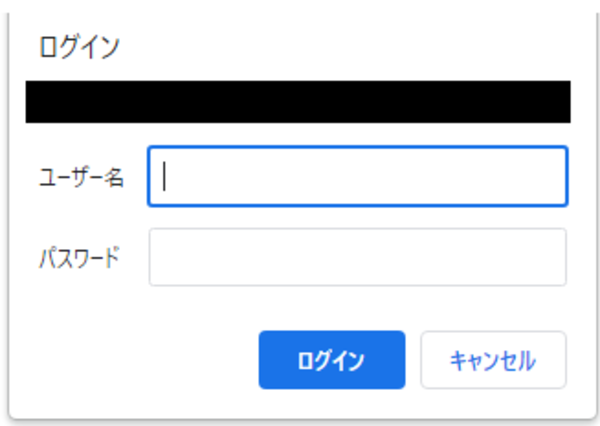This screenshot has width=600, height=426.
Task: Focus the パスワード input field
Action: tap(357, 257)
